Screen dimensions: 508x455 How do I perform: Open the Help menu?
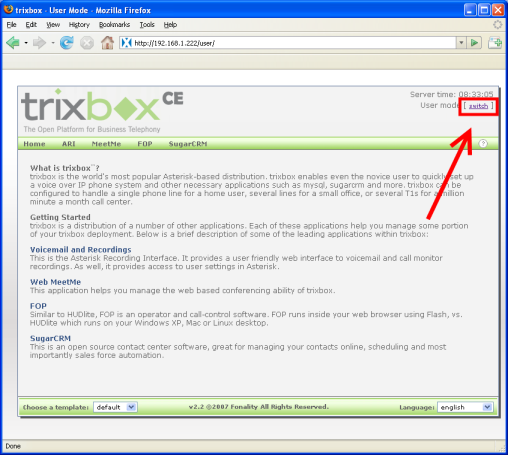click(170, 25)
